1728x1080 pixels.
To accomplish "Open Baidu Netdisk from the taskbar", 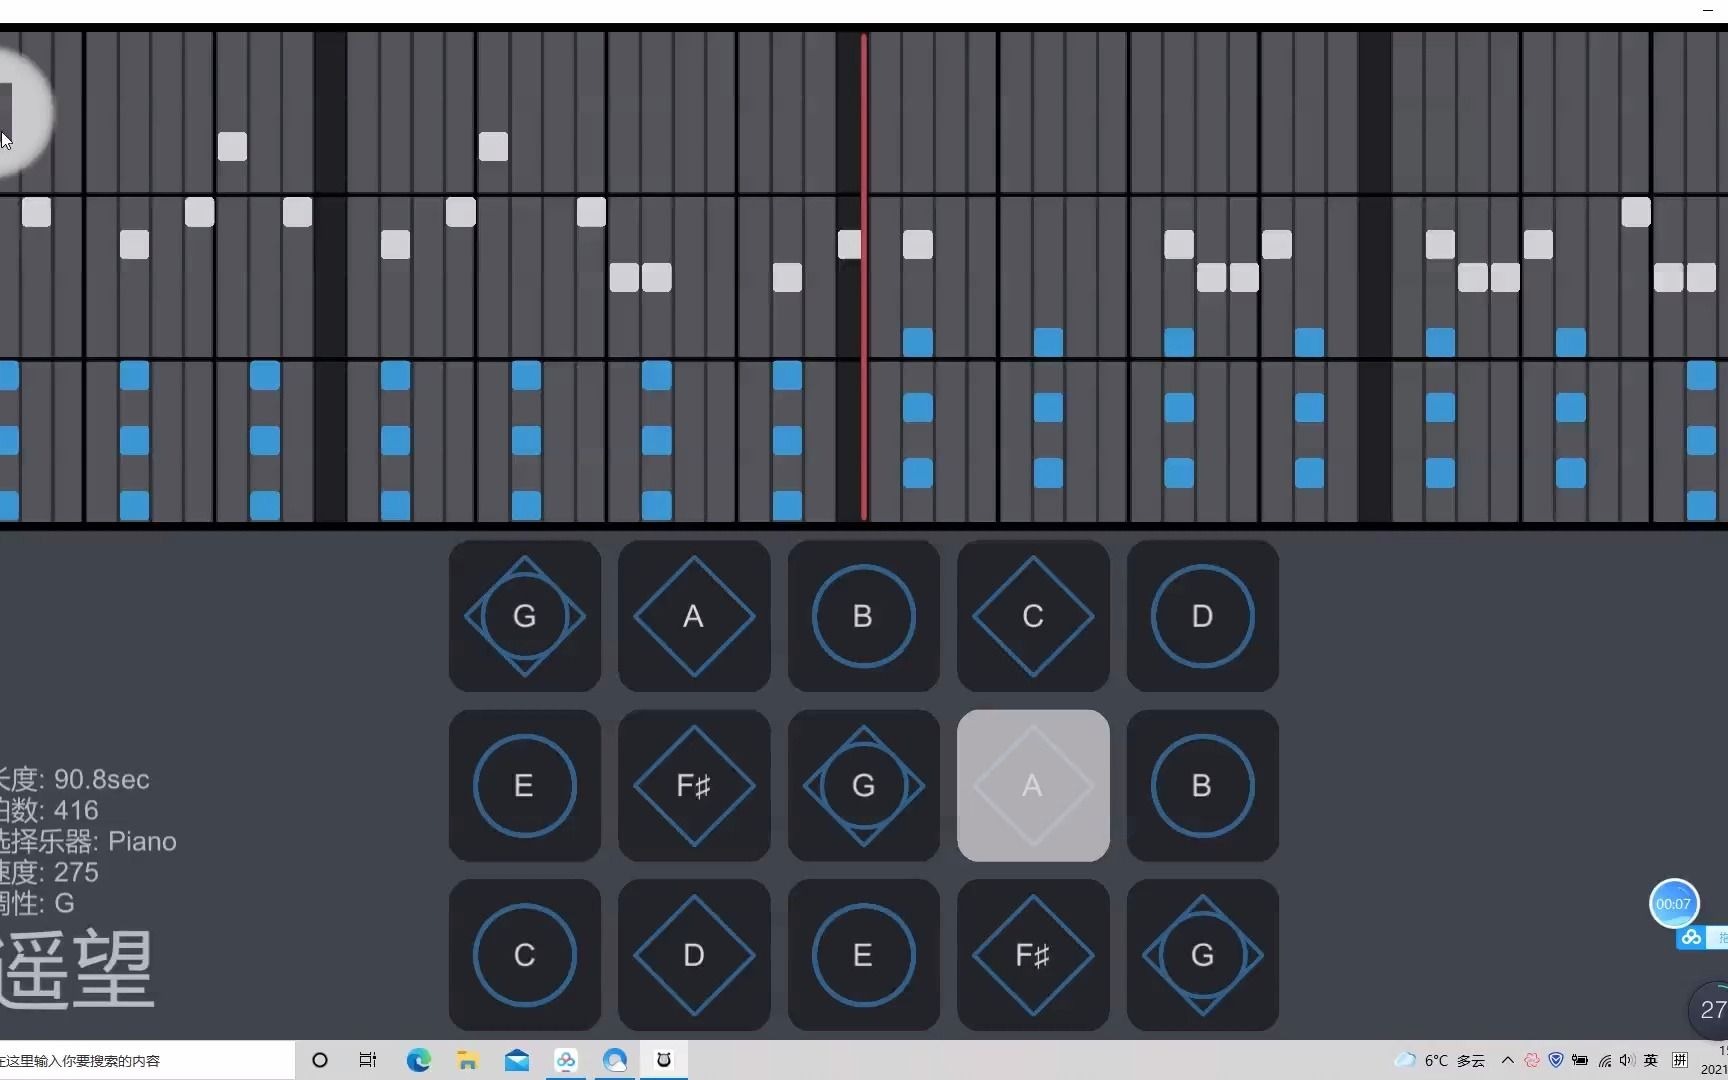I will [x=566, y=1060].
